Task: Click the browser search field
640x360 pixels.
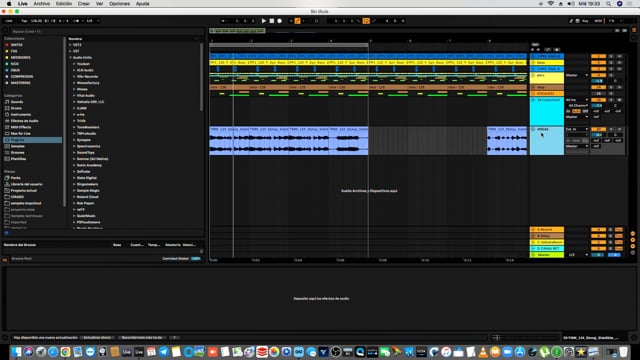Action: (x=104, y=31)
